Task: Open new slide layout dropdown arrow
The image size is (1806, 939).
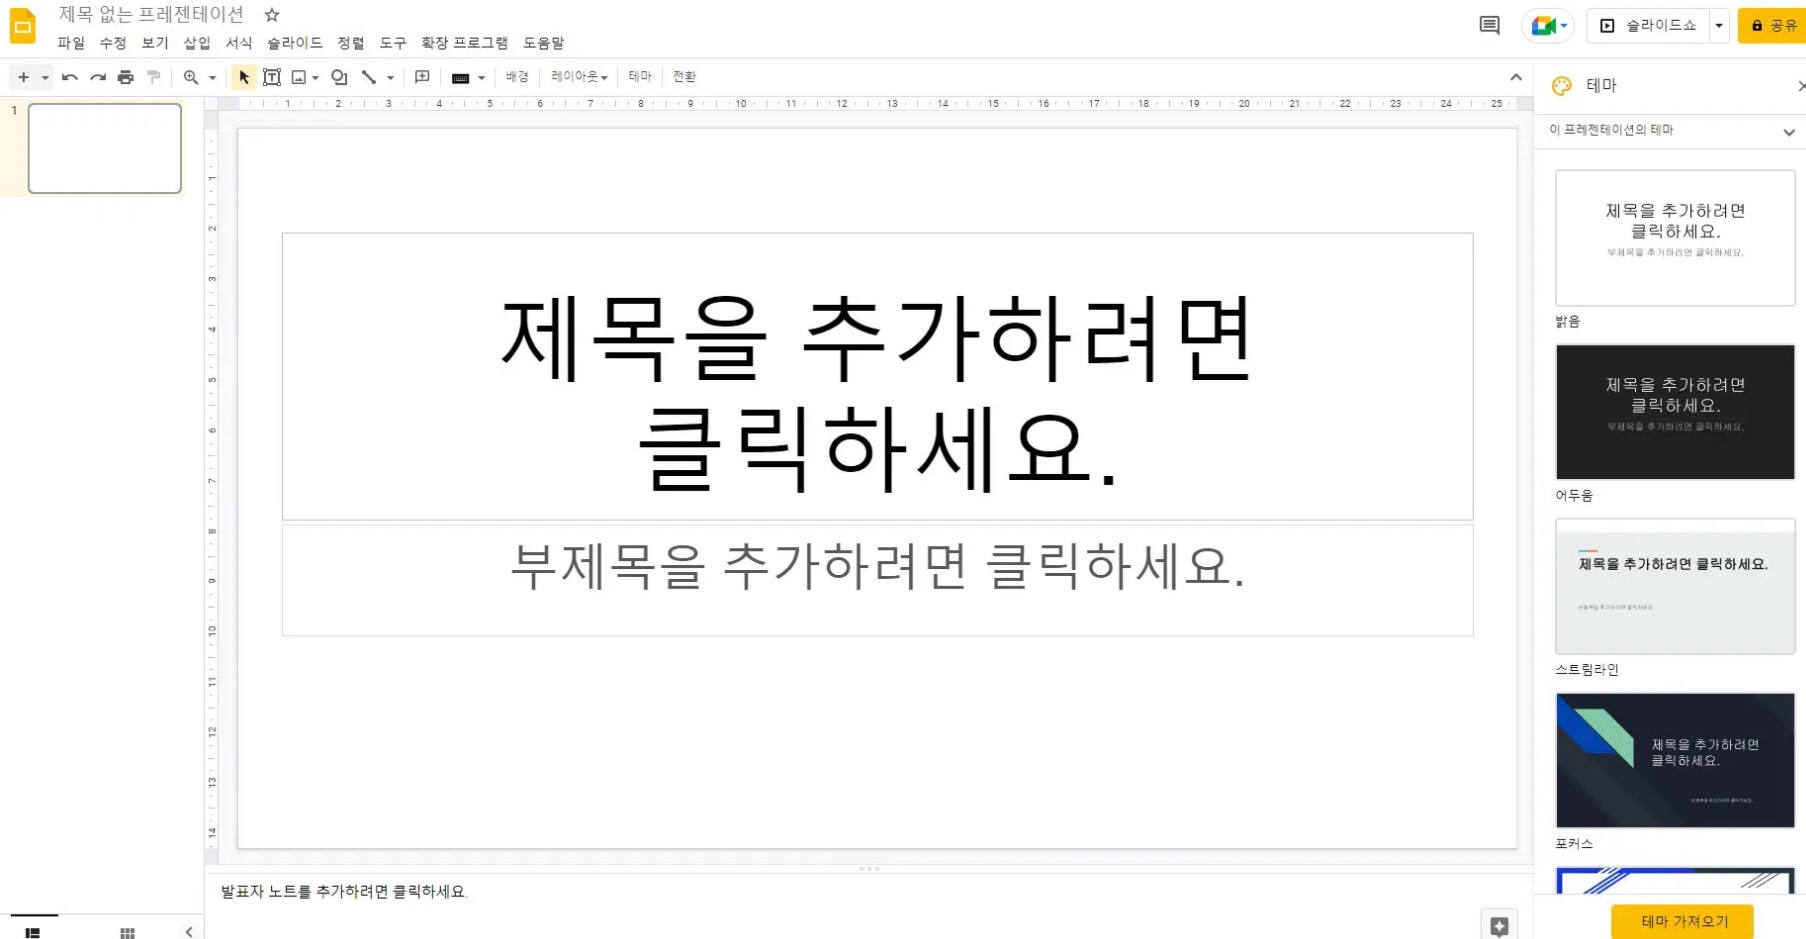Action: tap(45, 77)
